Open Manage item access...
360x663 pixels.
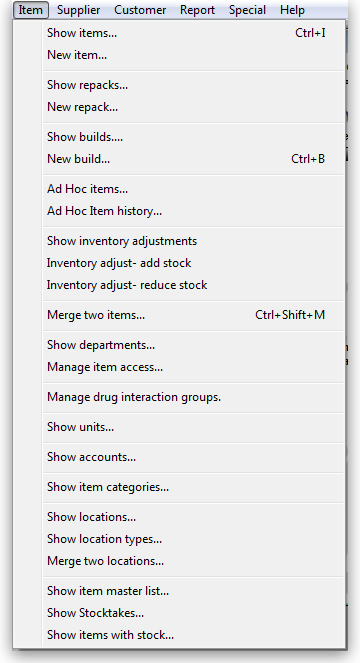point(193,367)
